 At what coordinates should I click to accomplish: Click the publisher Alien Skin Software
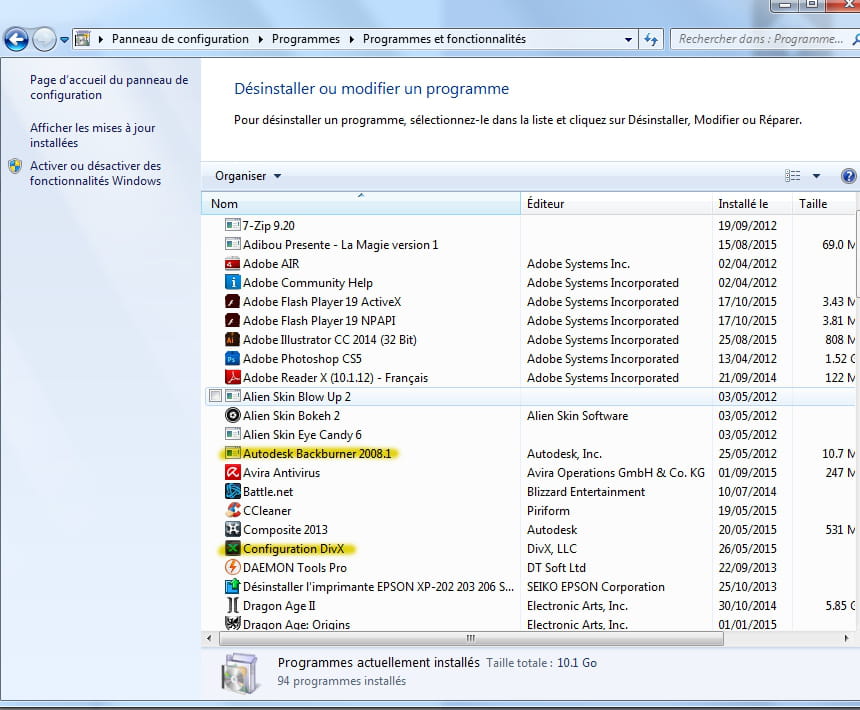(578, 416)
